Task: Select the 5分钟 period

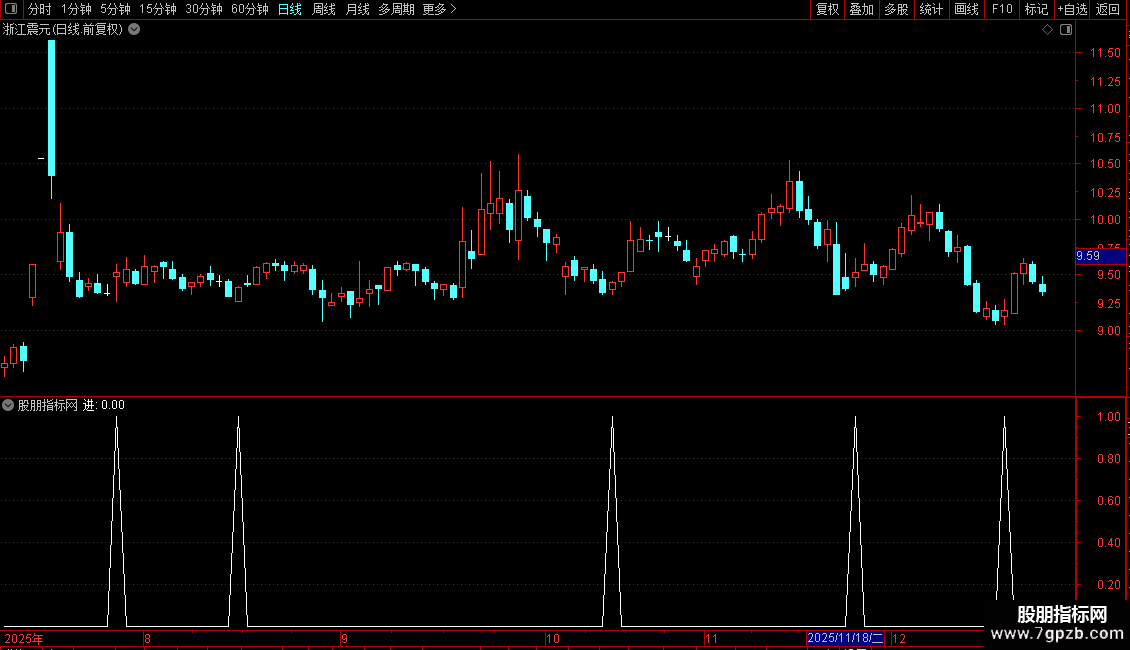Action: [115, 9]
